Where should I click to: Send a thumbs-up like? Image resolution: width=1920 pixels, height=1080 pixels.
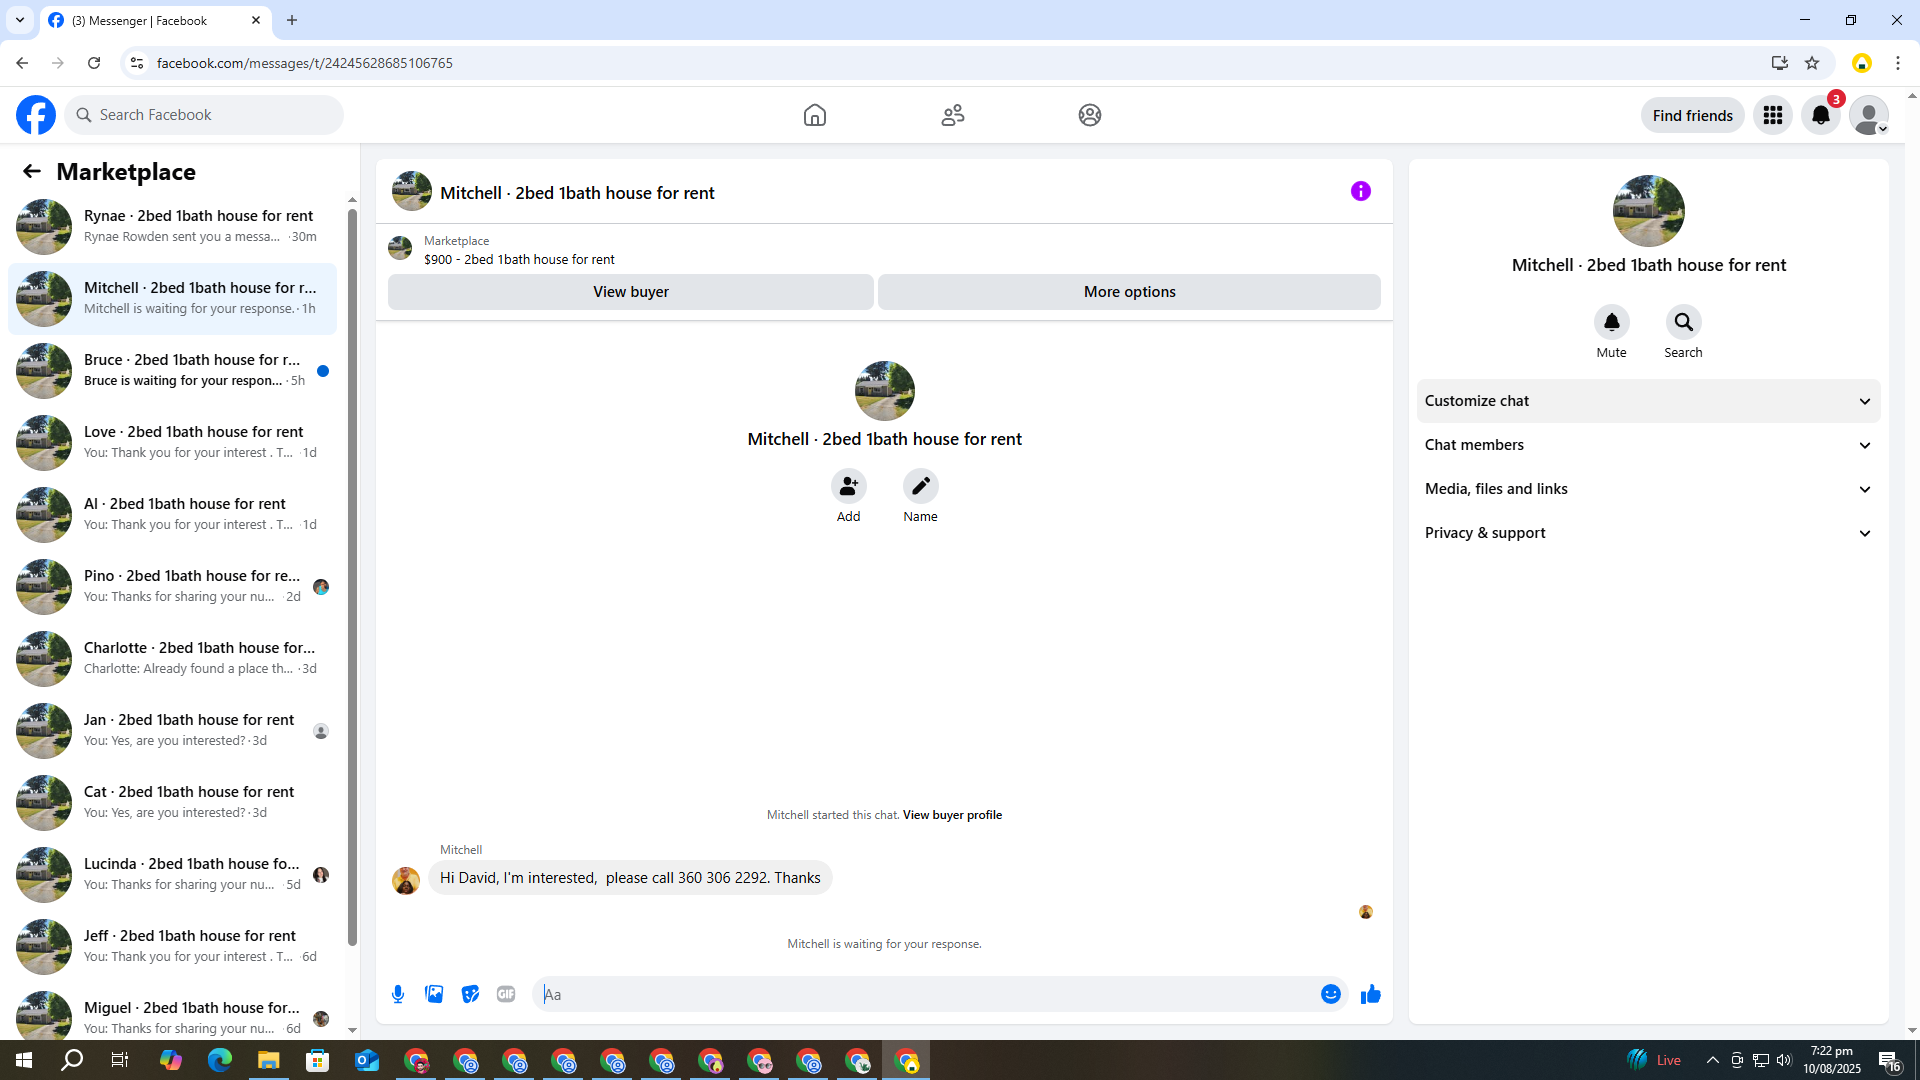(x=1370, y=994)
